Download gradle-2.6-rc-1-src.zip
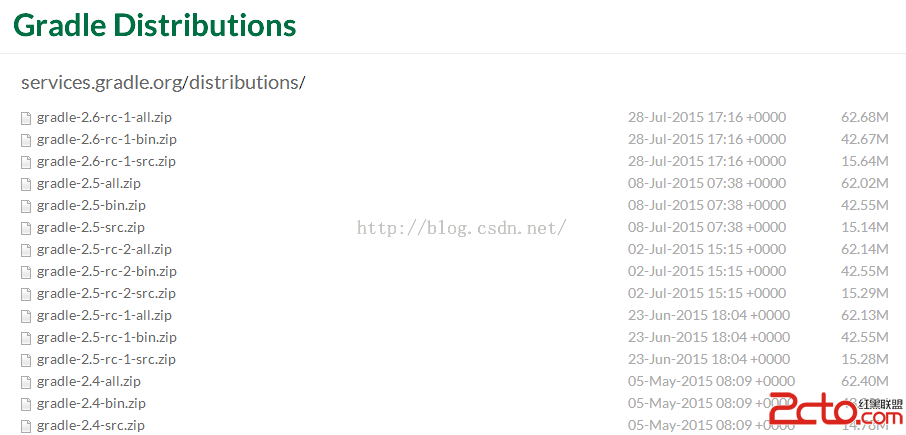The height and width of the screenshot is (435, 906). tap(106, 161)
